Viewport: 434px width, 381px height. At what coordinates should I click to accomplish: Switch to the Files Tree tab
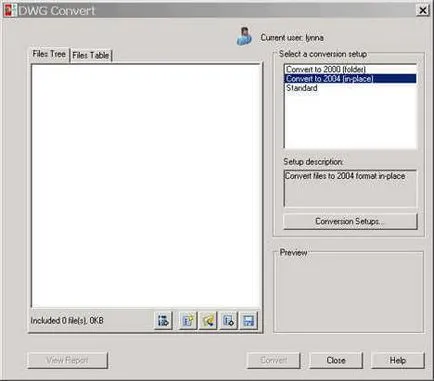pyautogui.click(x=49, y=54)
